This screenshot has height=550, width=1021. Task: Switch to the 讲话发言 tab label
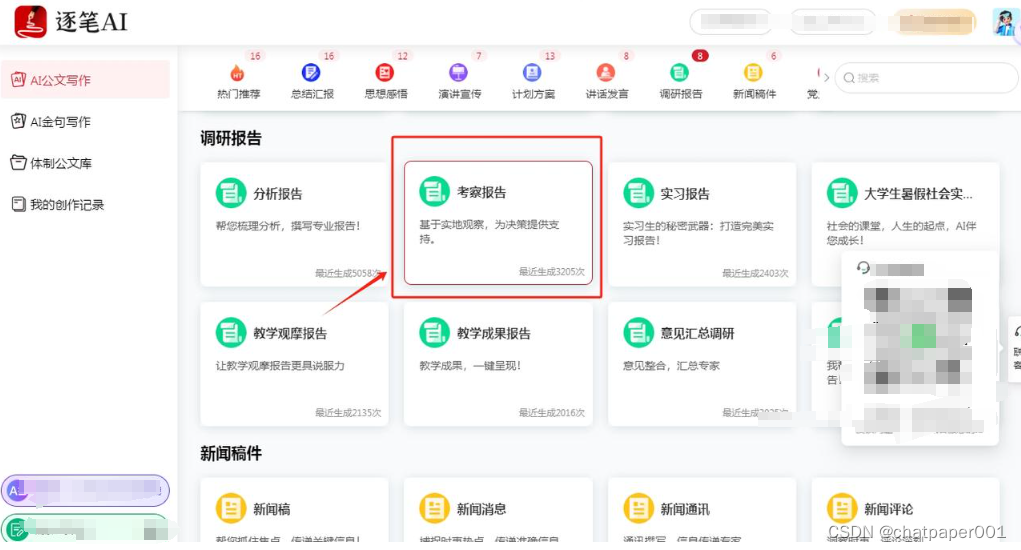607,94
